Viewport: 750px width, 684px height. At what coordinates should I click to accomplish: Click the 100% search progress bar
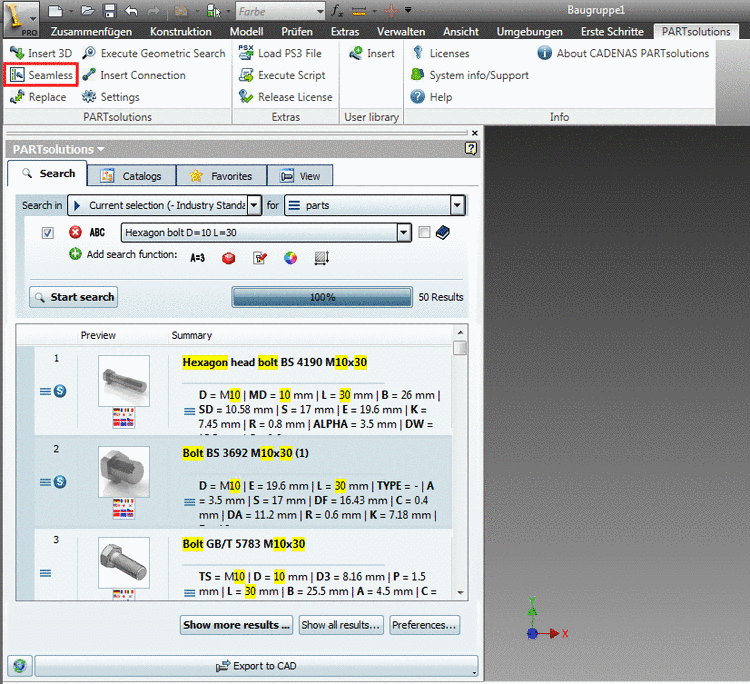(322, 297)
